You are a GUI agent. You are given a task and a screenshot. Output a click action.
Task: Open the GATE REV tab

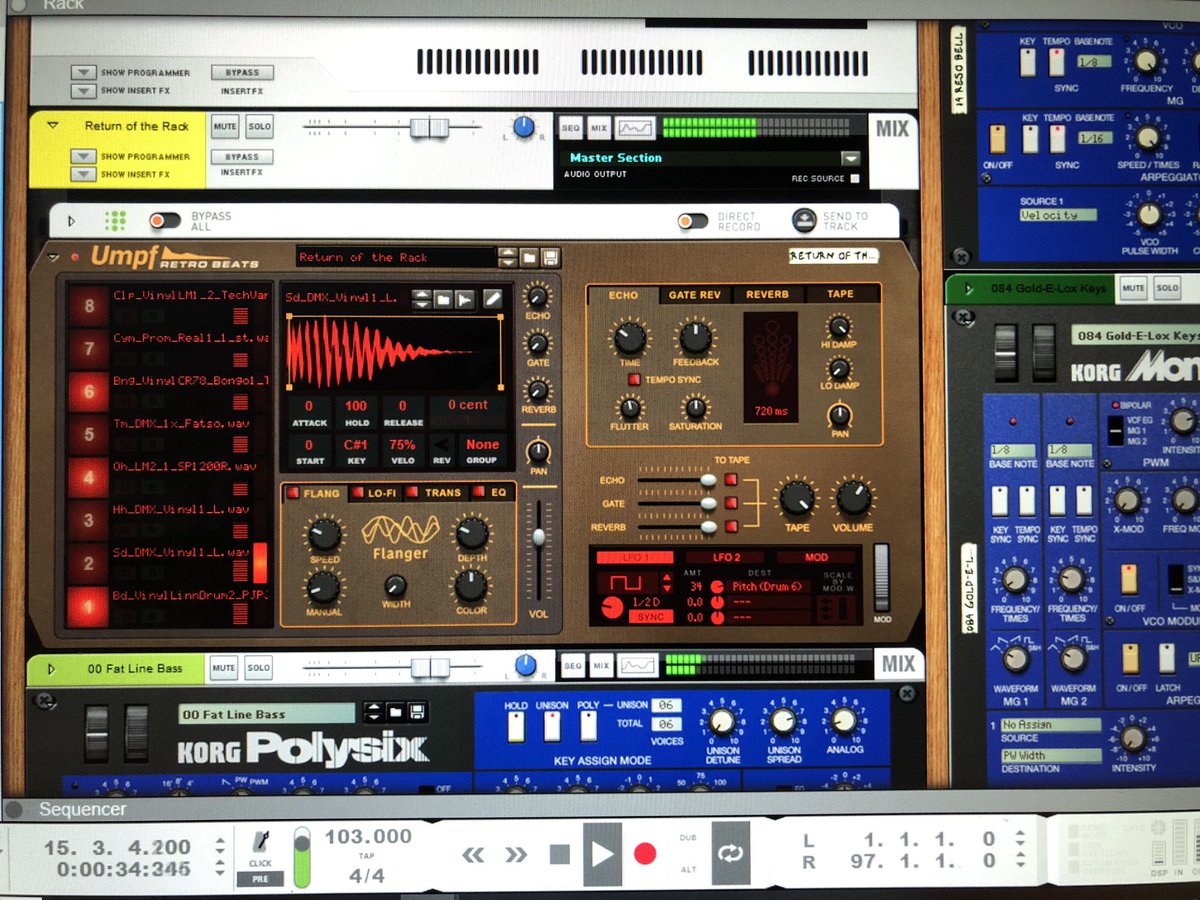[x=694, y=295]
